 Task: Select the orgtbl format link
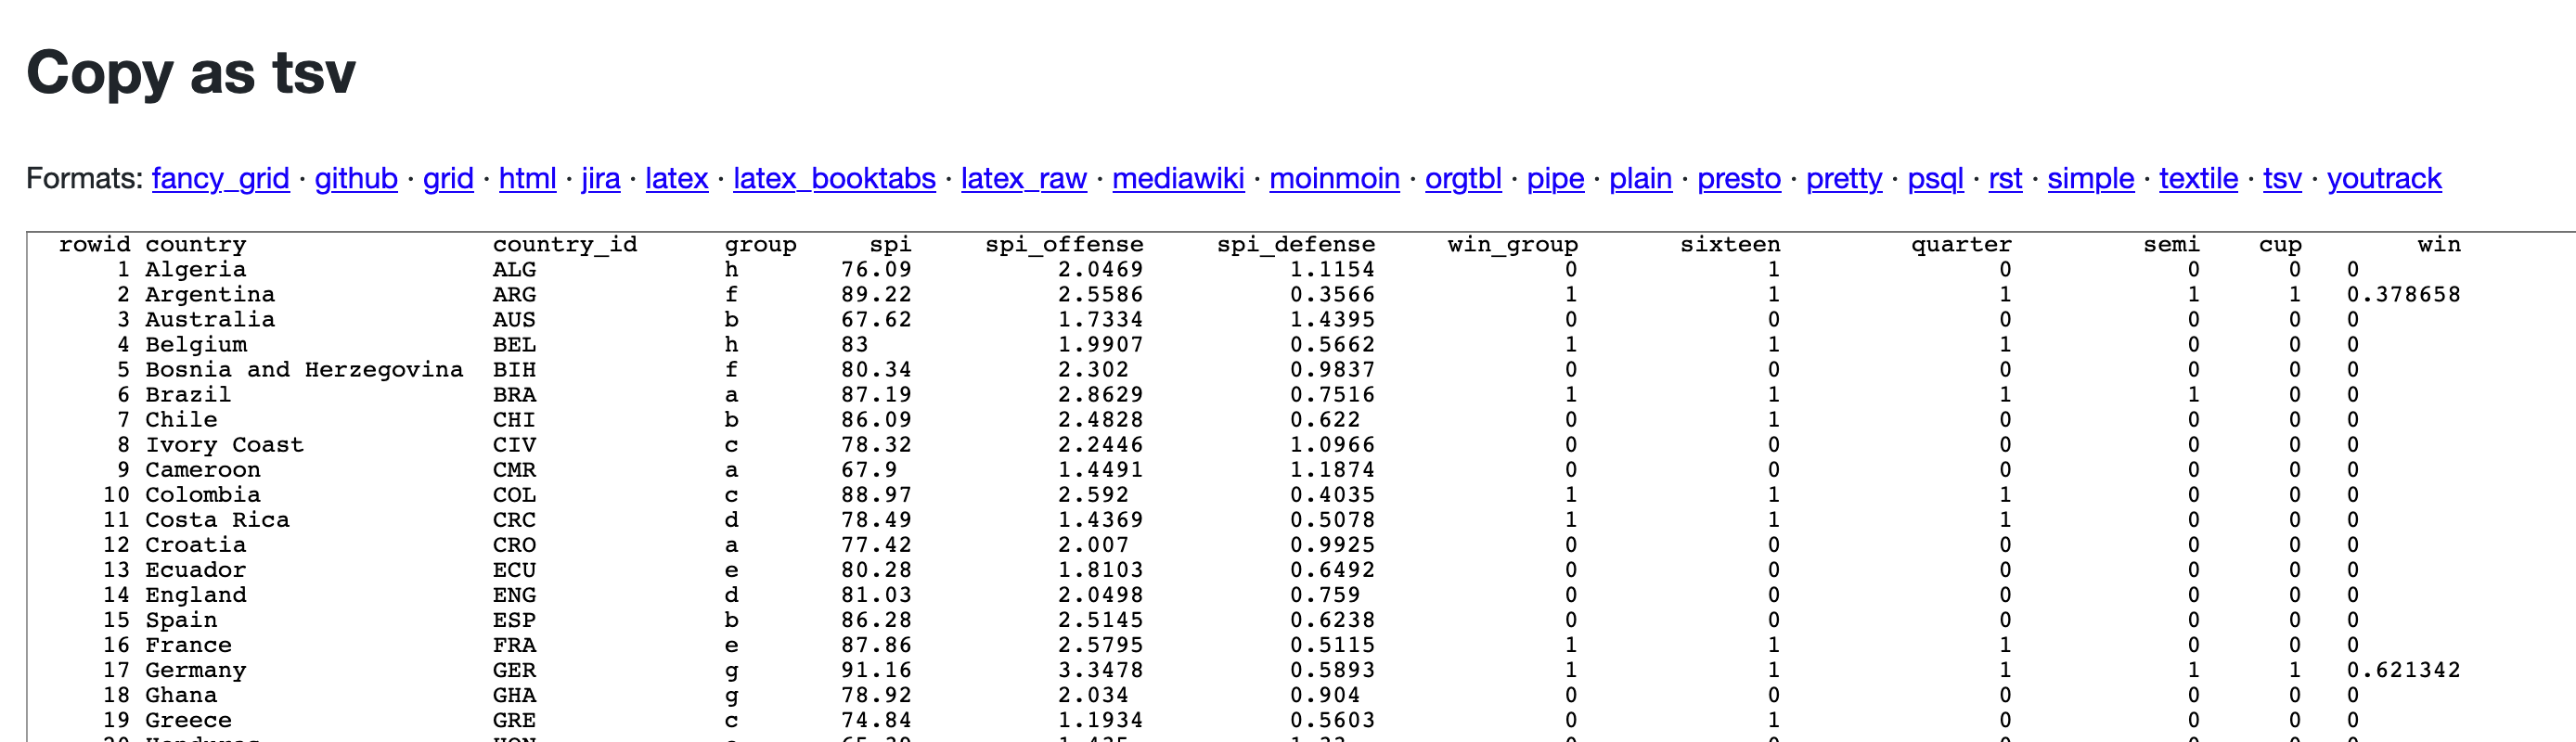(1463, 178)
